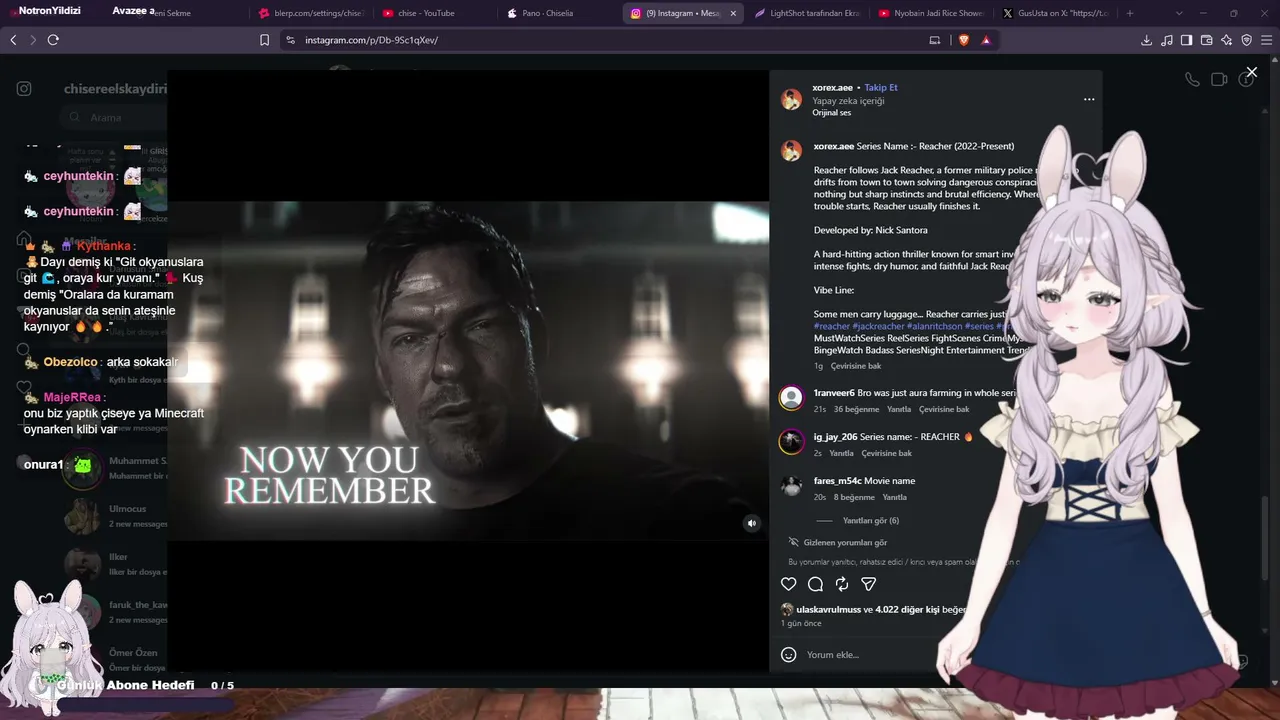Screen dimensions: 1280x720
Task: Click the Reacher video to pause playback
Action: click(x=468, y=370)
